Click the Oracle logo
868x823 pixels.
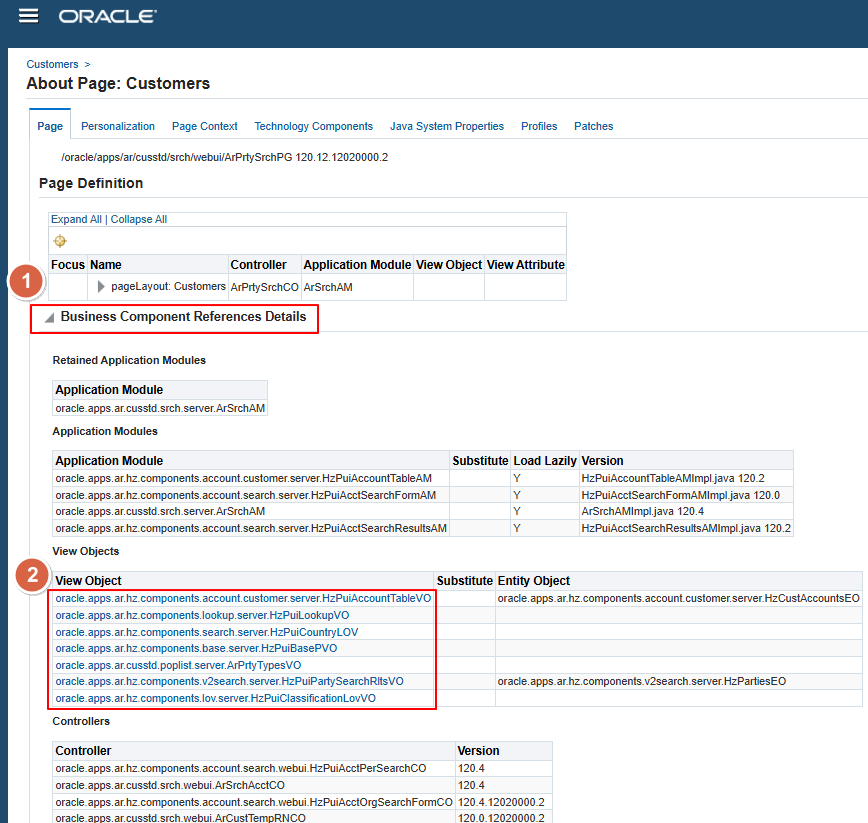point(107,17)
